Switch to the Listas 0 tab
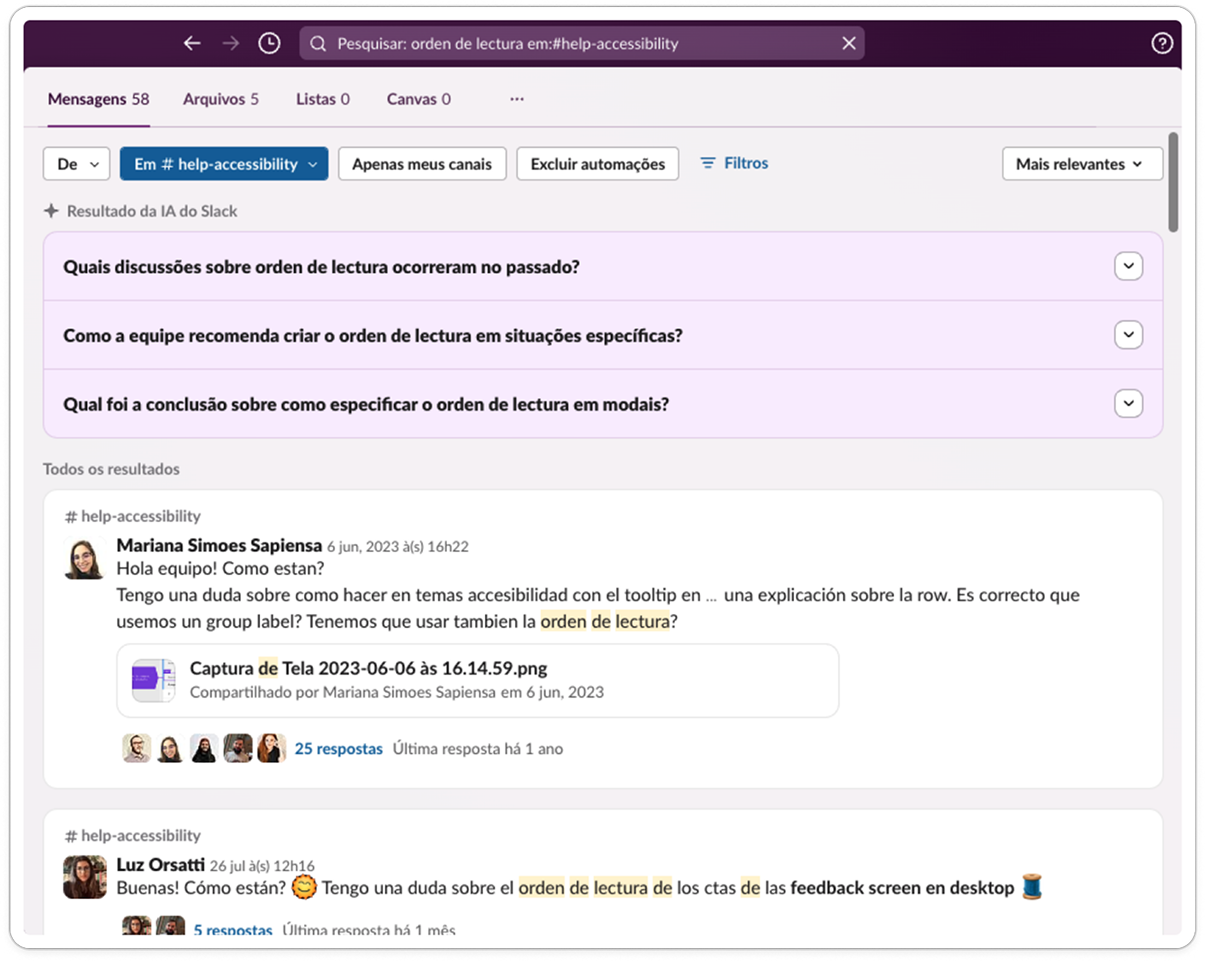The height and width of the screenshot is (962, 1206). pyautogui.click(x=323, y=99)
